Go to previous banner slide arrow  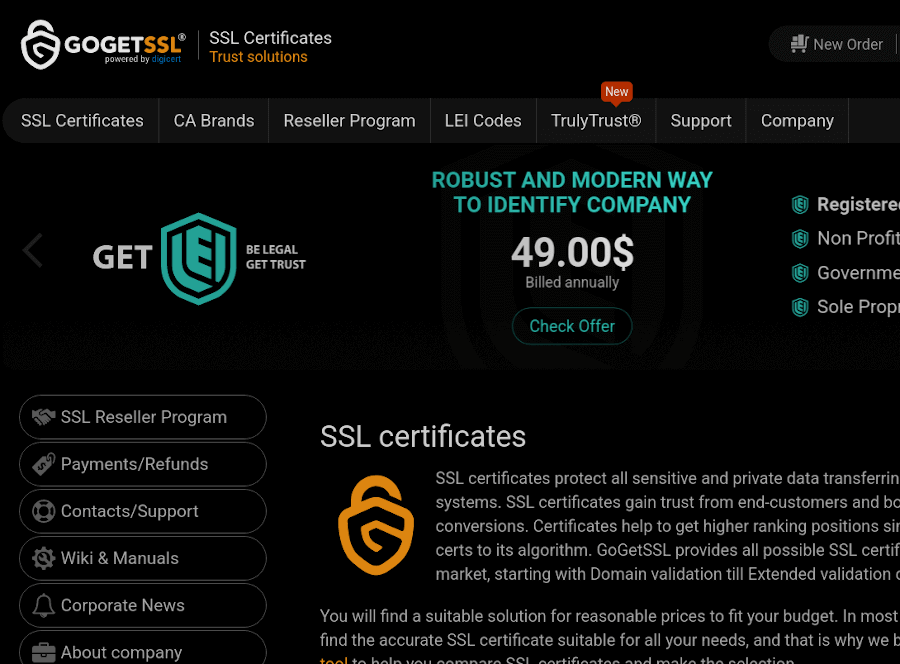33,251
